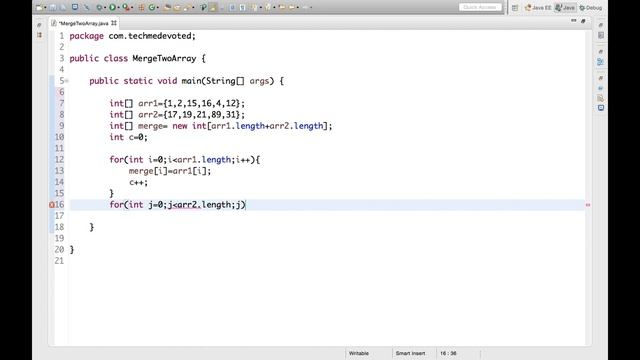Click in the Quick Access search field
The width and height of the screenshot is (640, 360).
480,7
